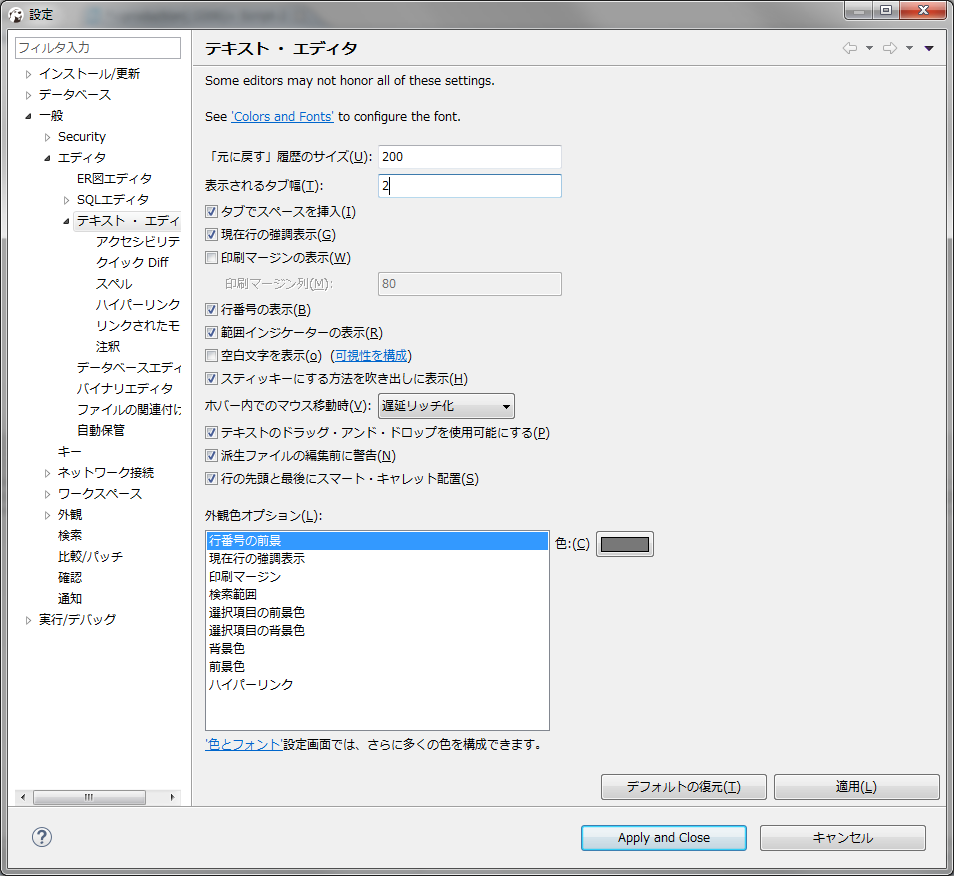The height and width of the screenshot is (876, 954).
Task: Select キー preference page
Action: coord(69,452)
